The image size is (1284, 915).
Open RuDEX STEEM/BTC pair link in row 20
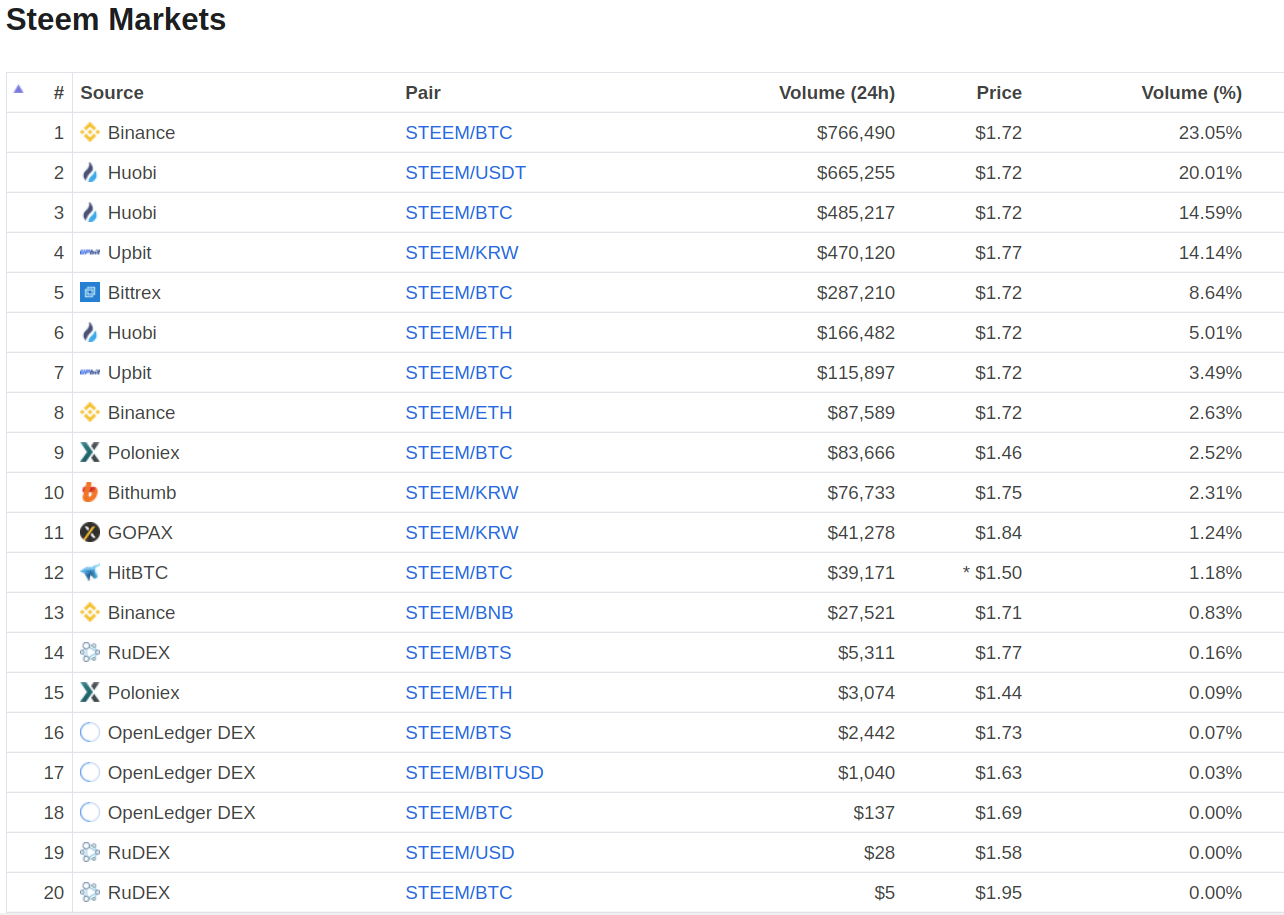[x=459, y=893]
